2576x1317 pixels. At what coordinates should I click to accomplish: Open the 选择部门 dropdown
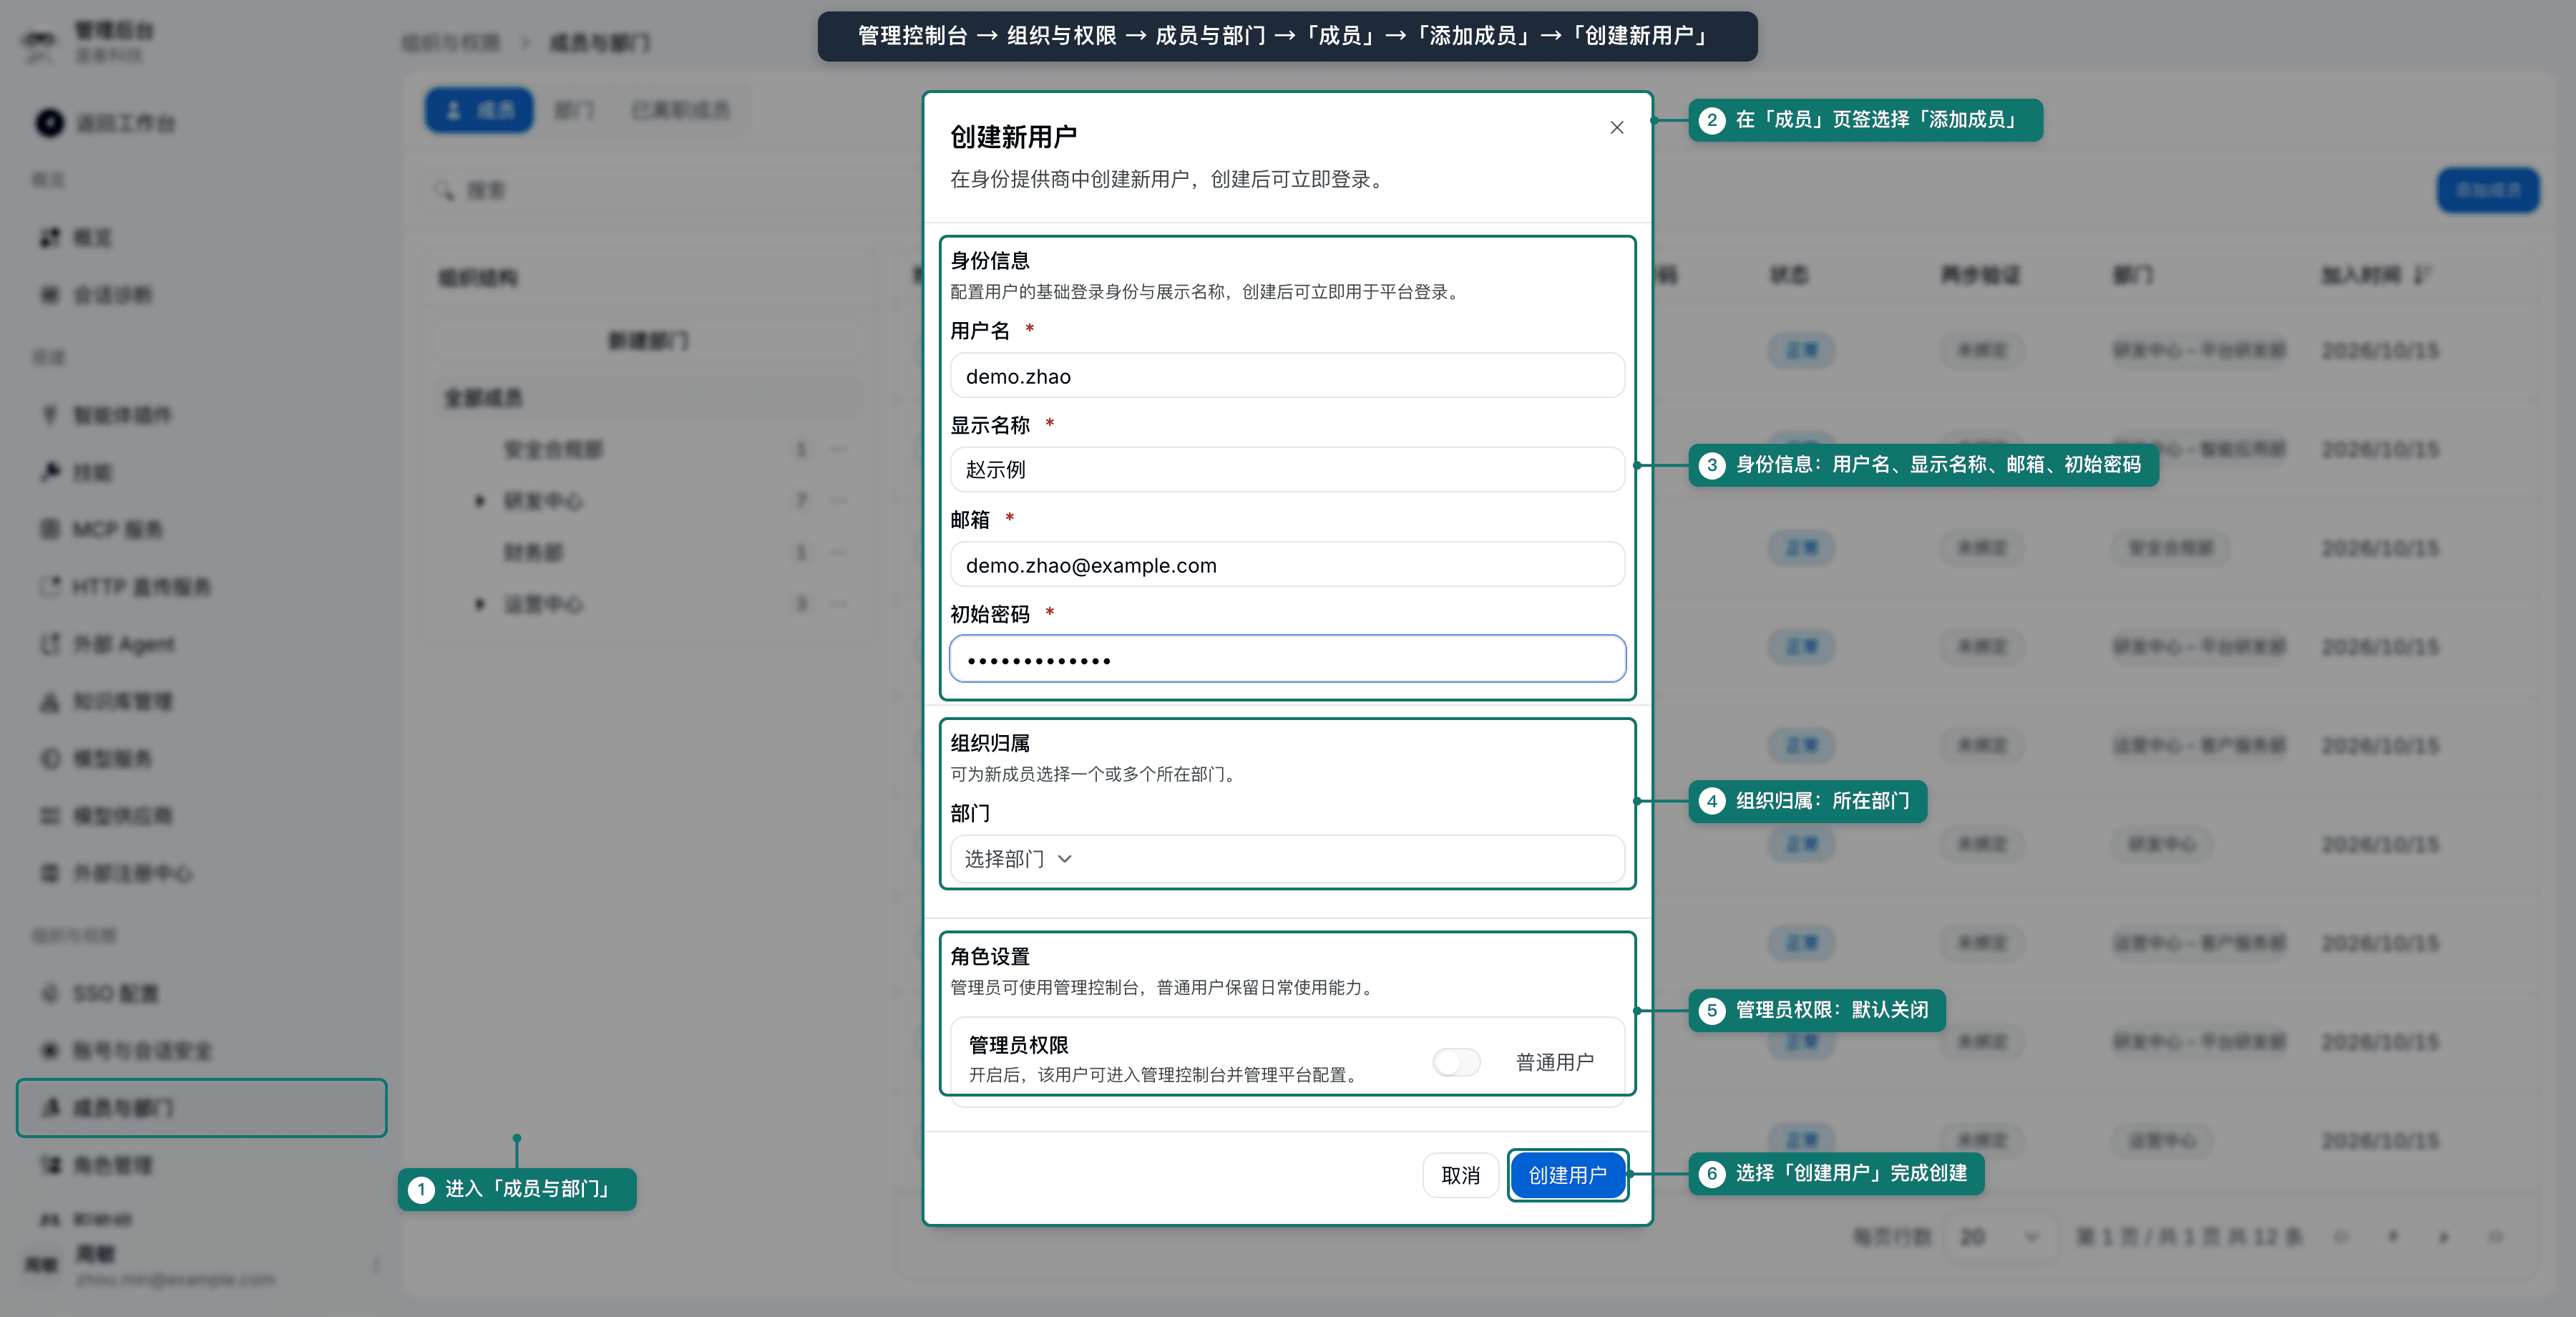1287,859
